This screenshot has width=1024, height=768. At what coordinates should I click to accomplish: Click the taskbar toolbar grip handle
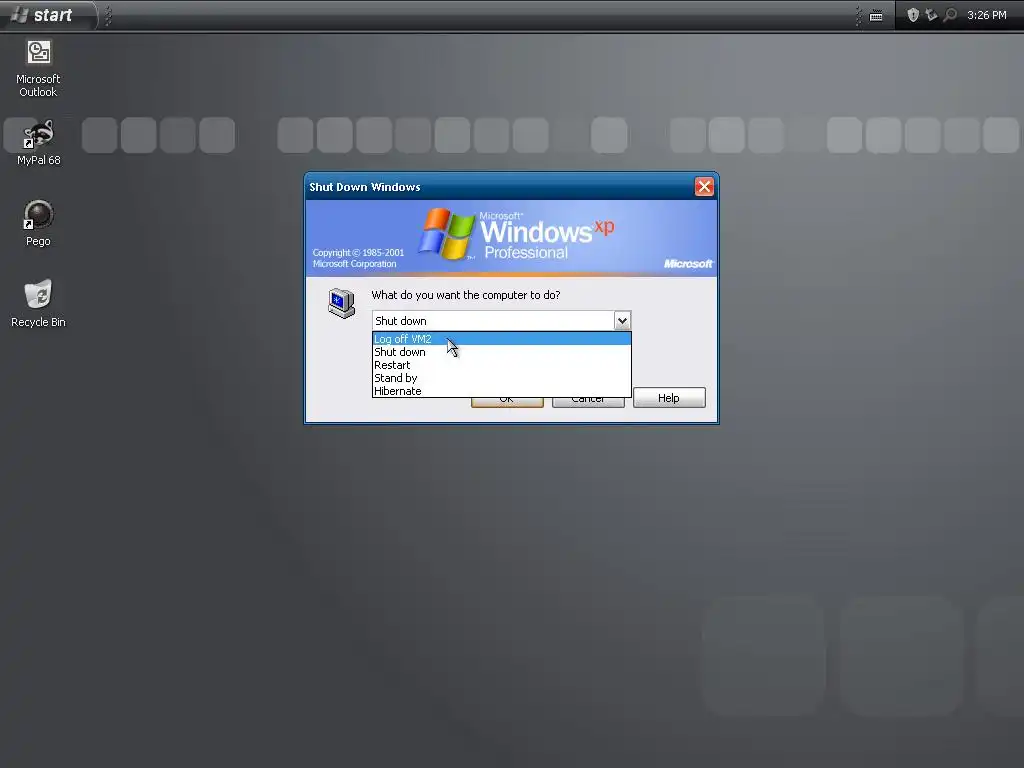coord(108,16)
